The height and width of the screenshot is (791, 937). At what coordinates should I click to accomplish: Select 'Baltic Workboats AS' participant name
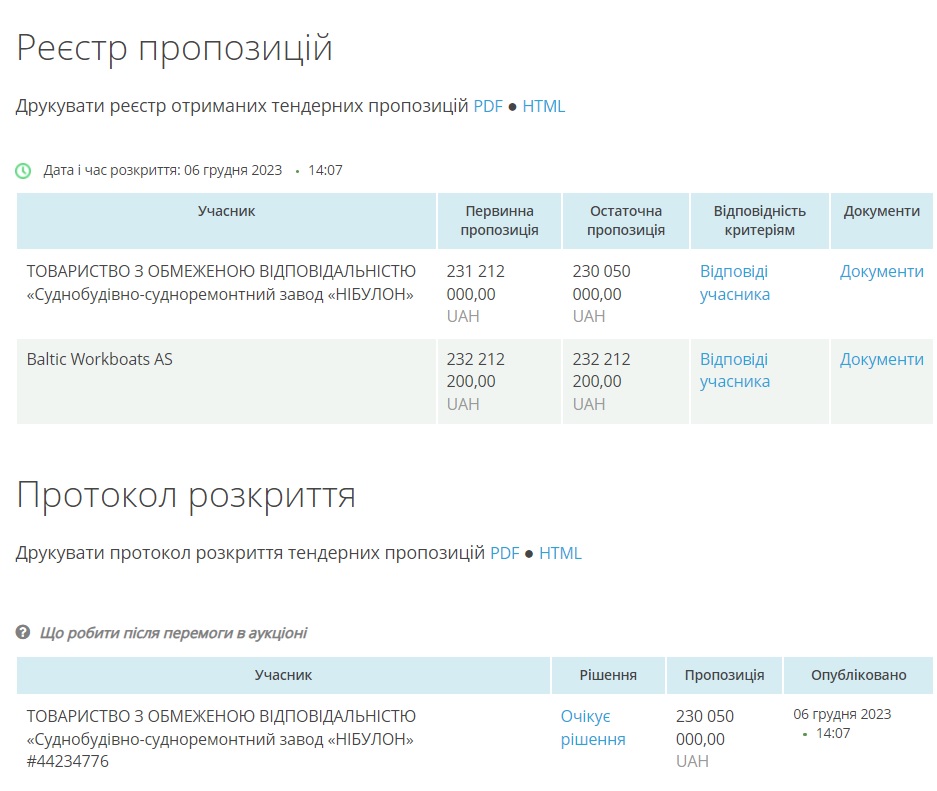[x=100, y=360]
